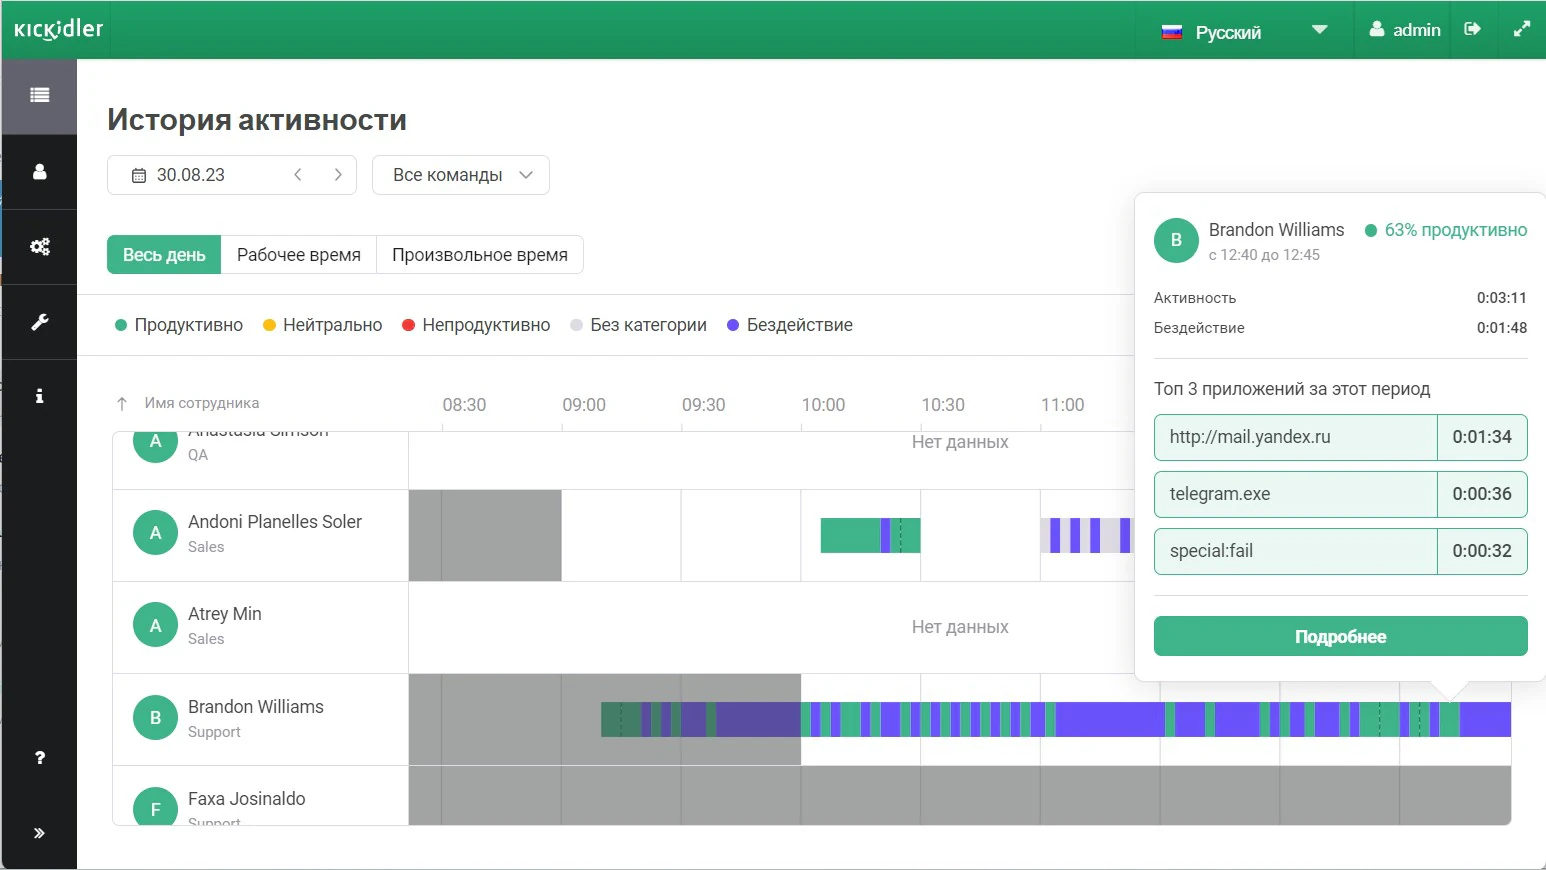The width and height of the screenshot is (1546, 870).
Task: Toggle fullscreen mode icon in header
Action: pos(1521,30)
